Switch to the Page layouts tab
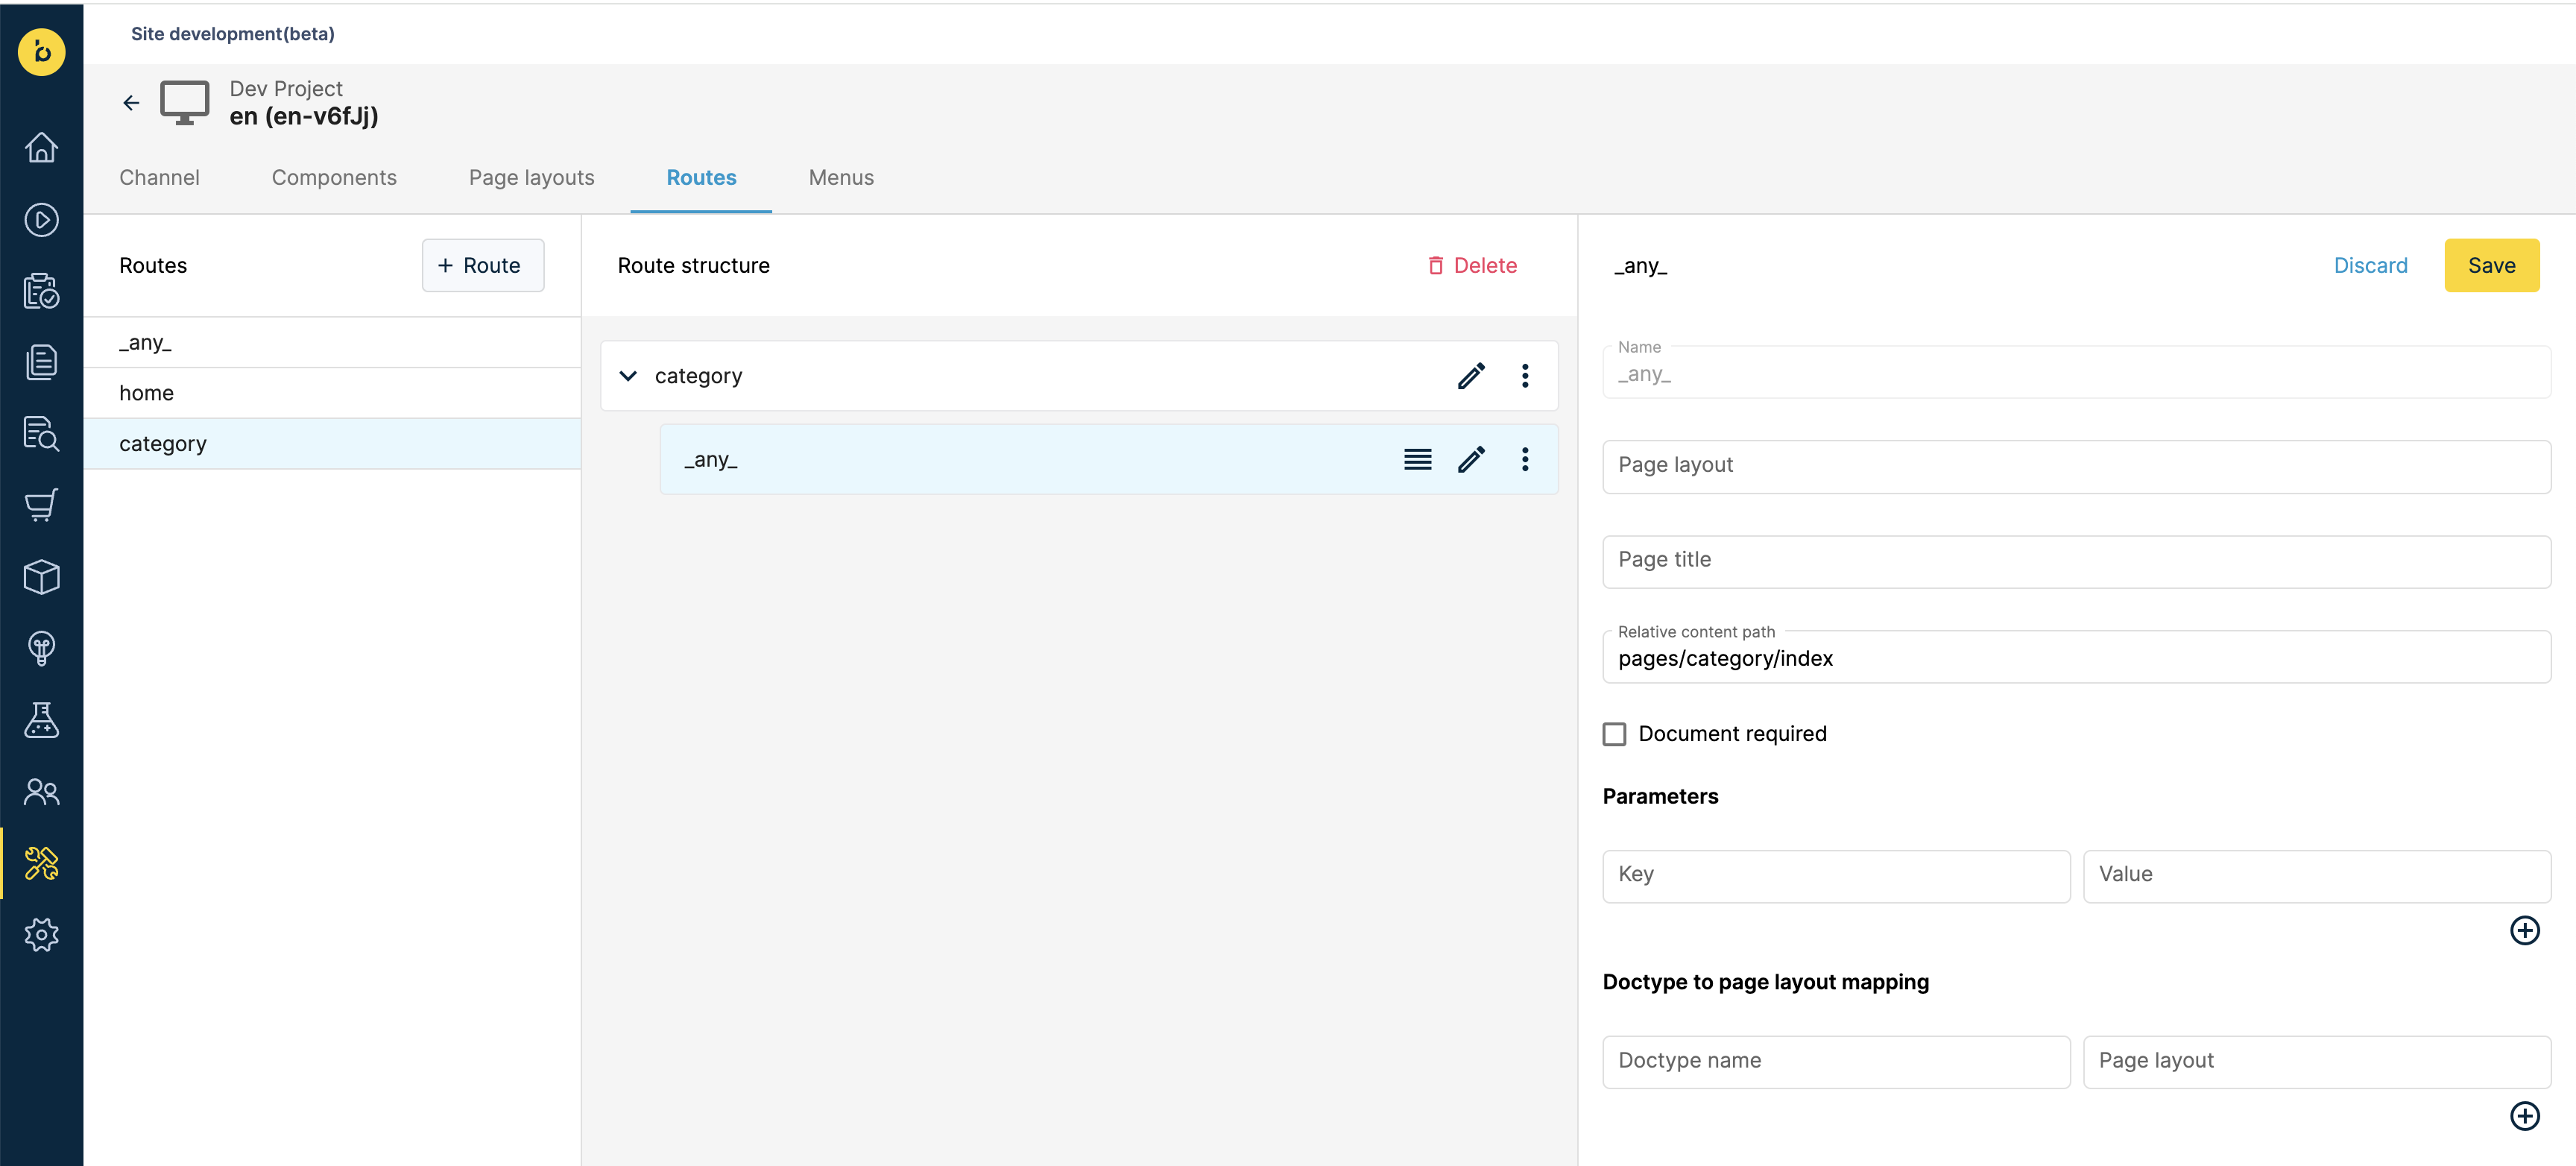Viewport: 2576px width, 1166px height. click(531, 178)
